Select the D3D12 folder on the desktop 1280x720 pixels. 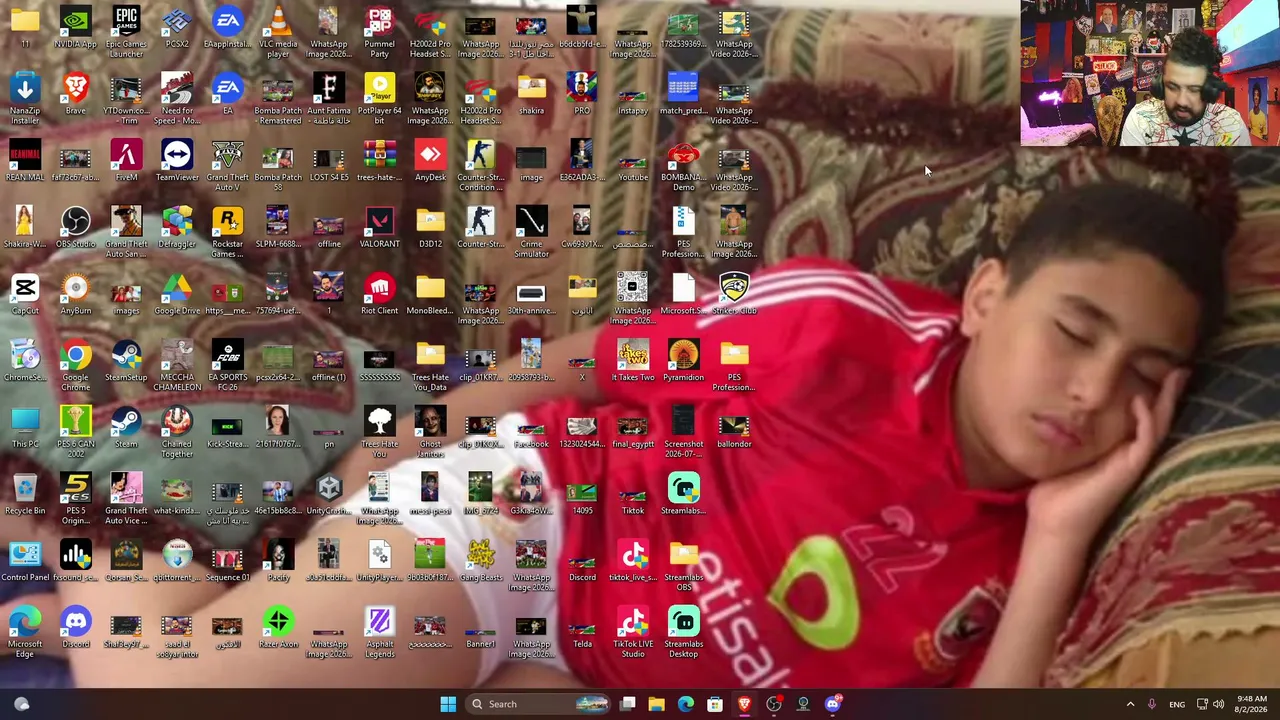coord(430,228)
